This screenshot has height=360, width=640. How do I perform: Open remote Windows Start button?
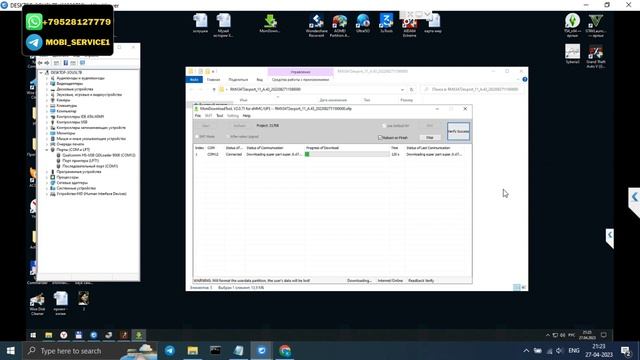tap(33, 335)
